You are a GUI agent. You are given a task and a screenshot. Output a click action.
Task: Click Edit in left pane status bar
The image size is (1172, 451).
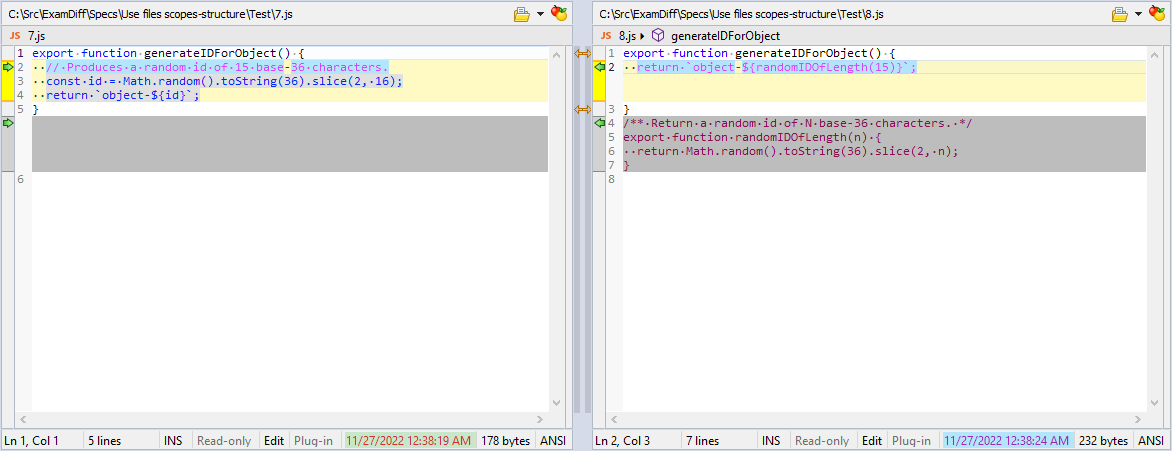pyautogui.click(x=274, y=441)
